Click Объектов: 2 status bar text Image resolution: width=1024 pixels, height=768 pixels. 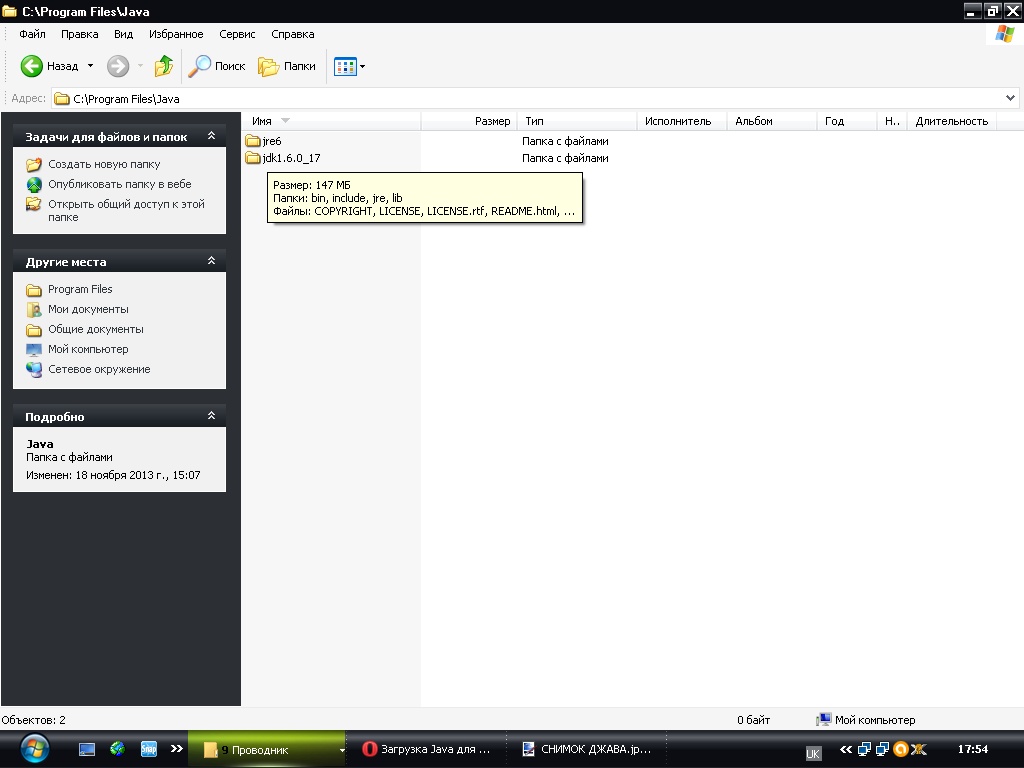coord(33,720)
